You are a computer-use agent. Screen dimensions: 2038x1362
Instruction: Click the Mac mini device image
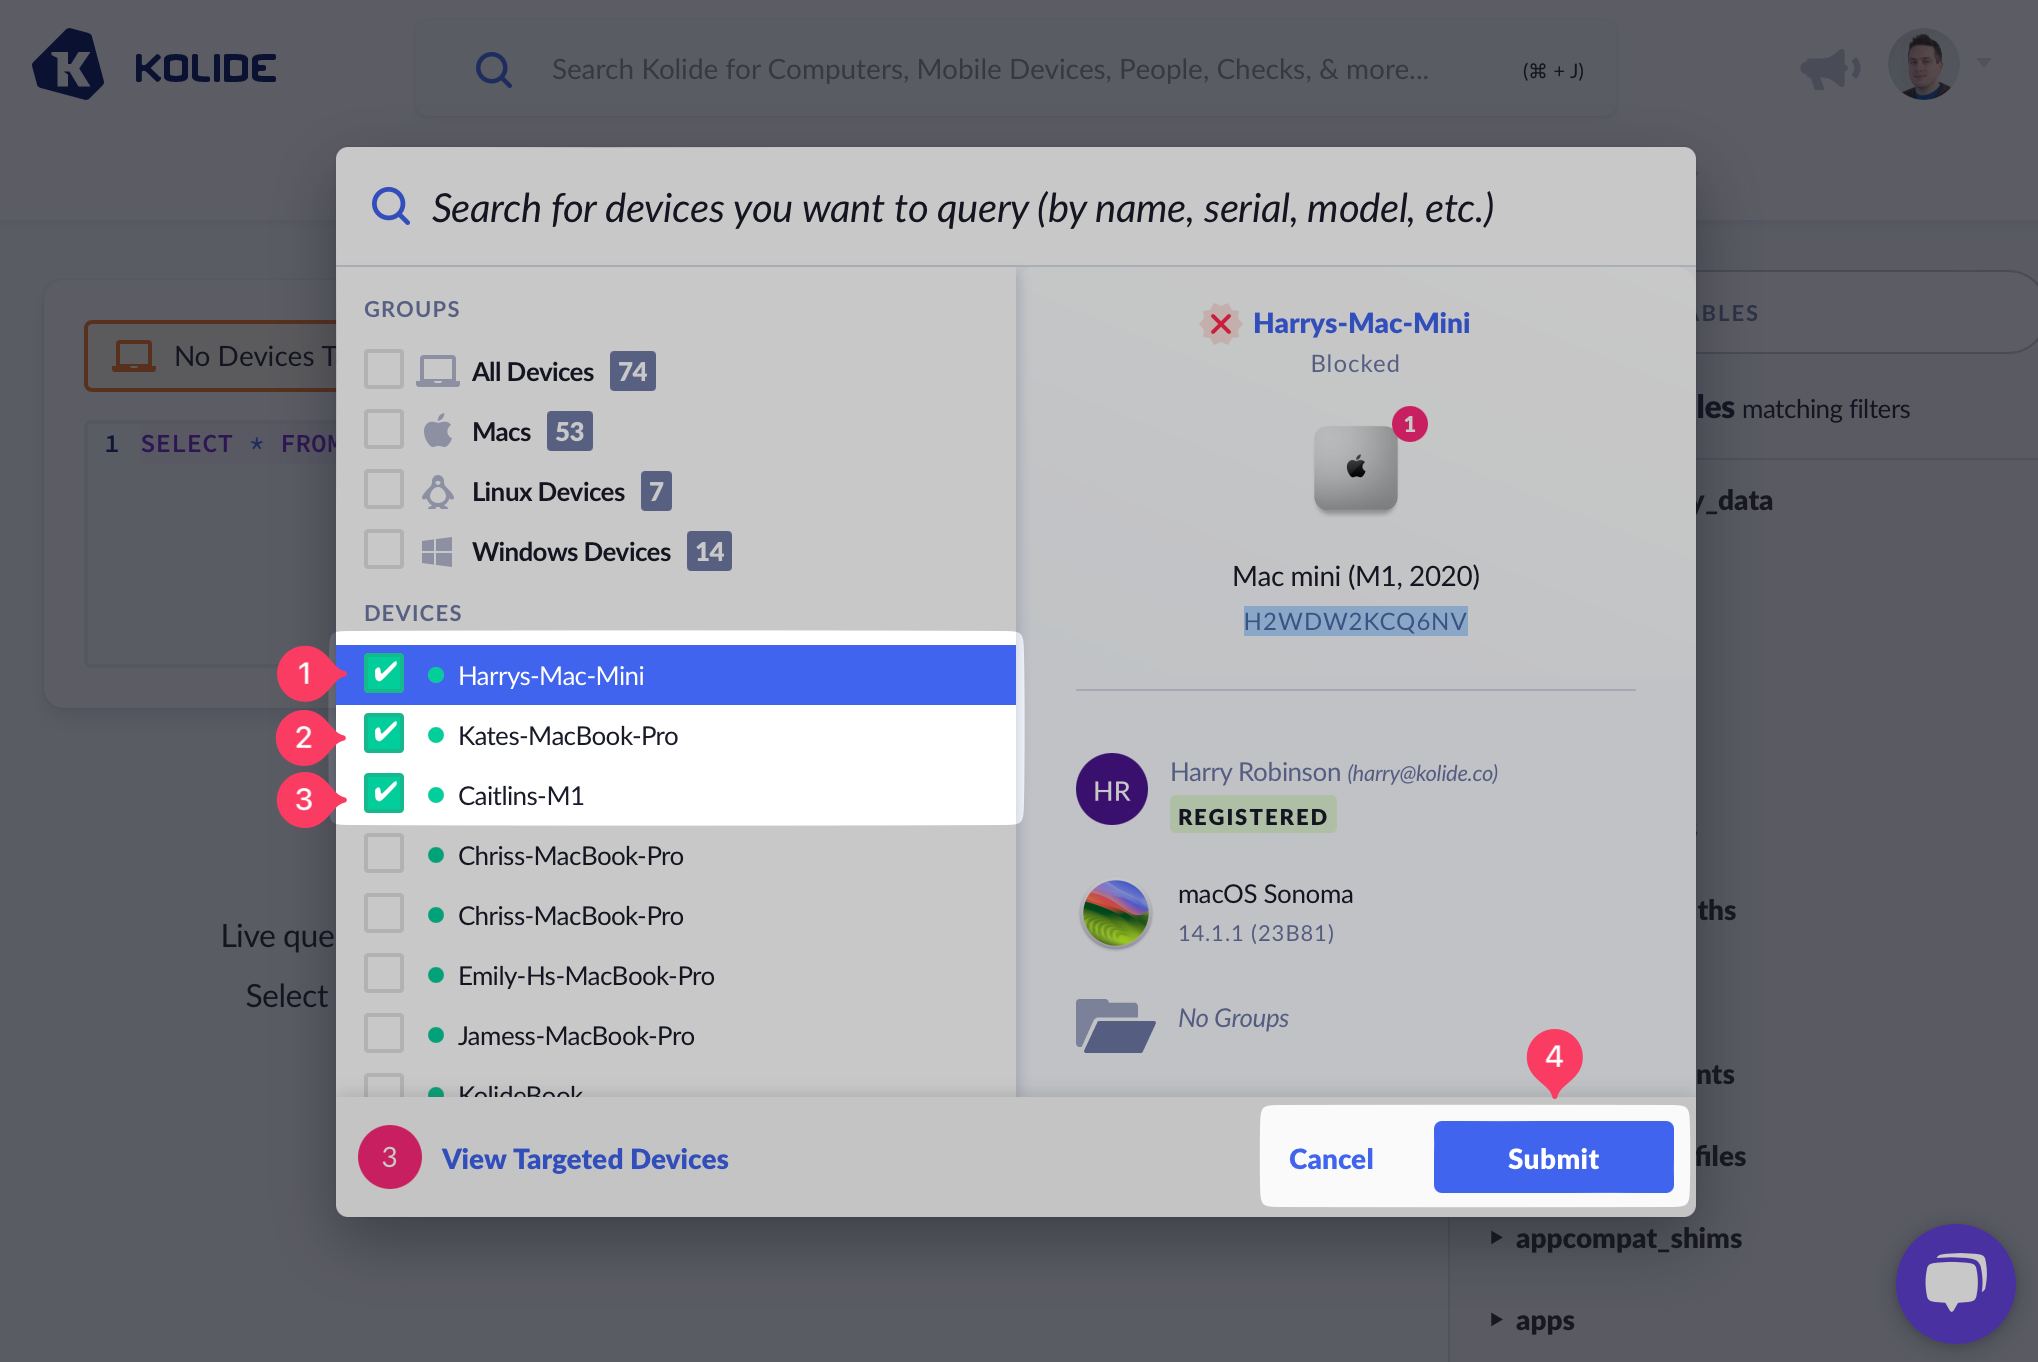pyautogui.click(x=1355, y=468)
